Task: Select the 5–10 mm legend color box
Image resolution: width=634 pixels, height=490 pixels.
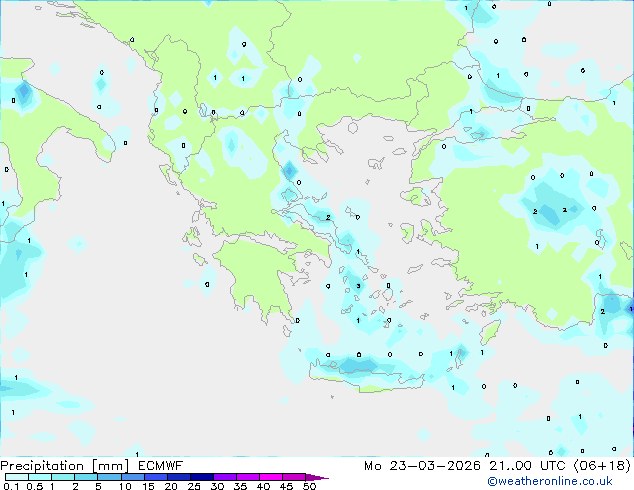Action: coord(109,477)
